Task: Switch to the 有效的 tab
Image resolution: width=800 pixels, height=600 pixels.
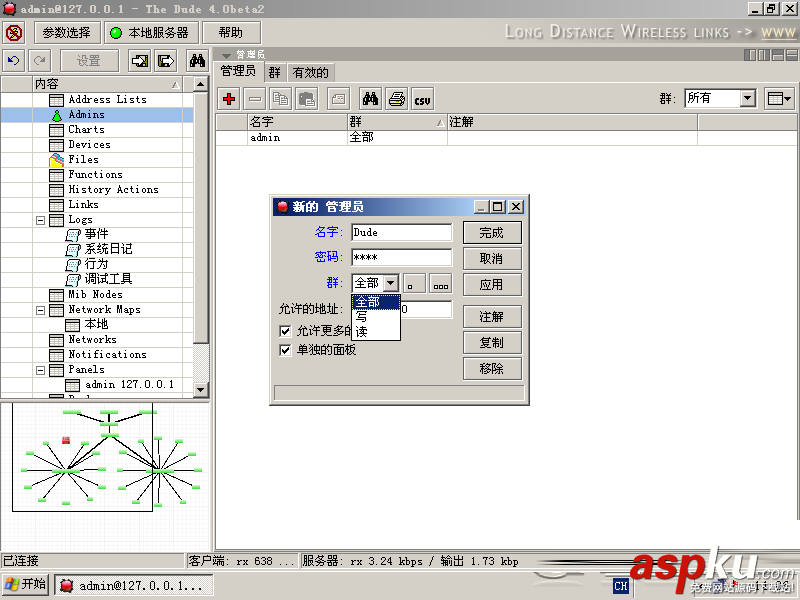Action: pos(310,72)
